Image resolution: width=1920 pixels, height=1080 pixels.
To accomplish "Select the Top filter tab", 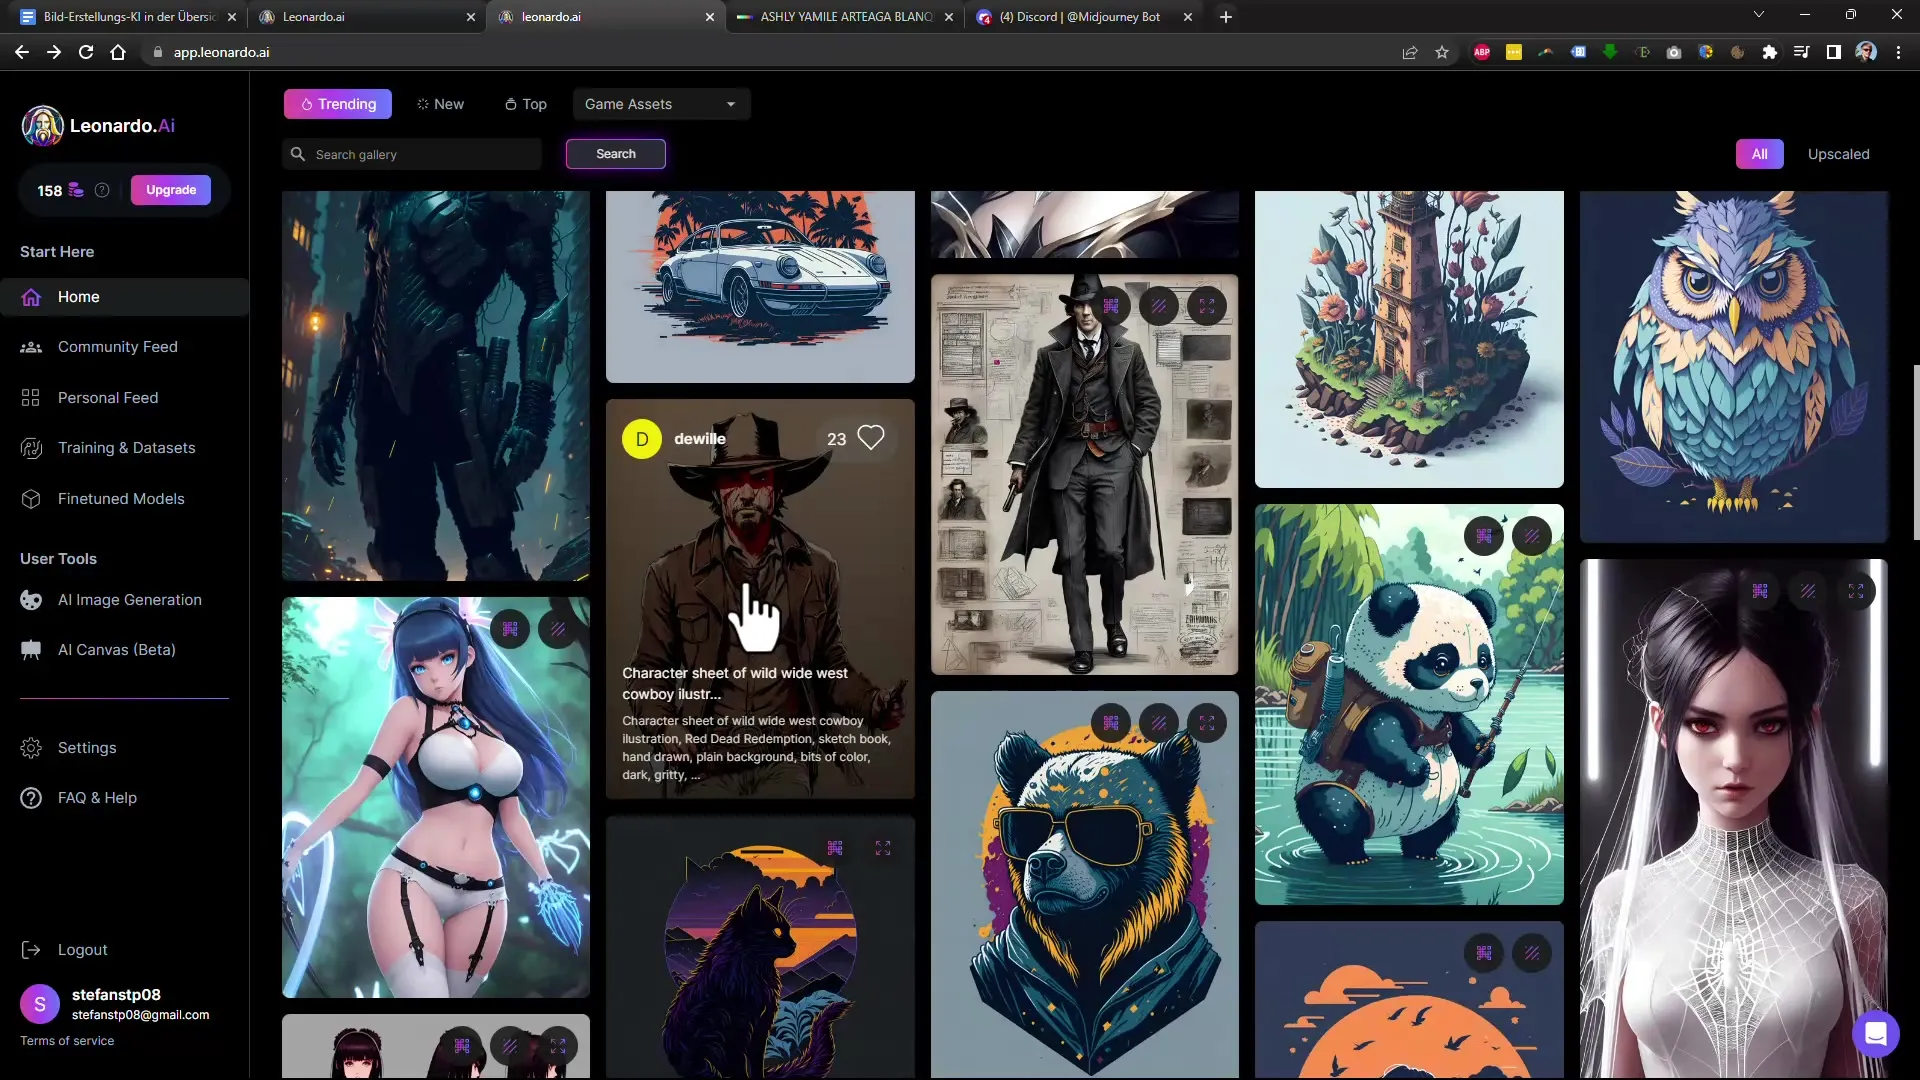I will coord(526,104).
